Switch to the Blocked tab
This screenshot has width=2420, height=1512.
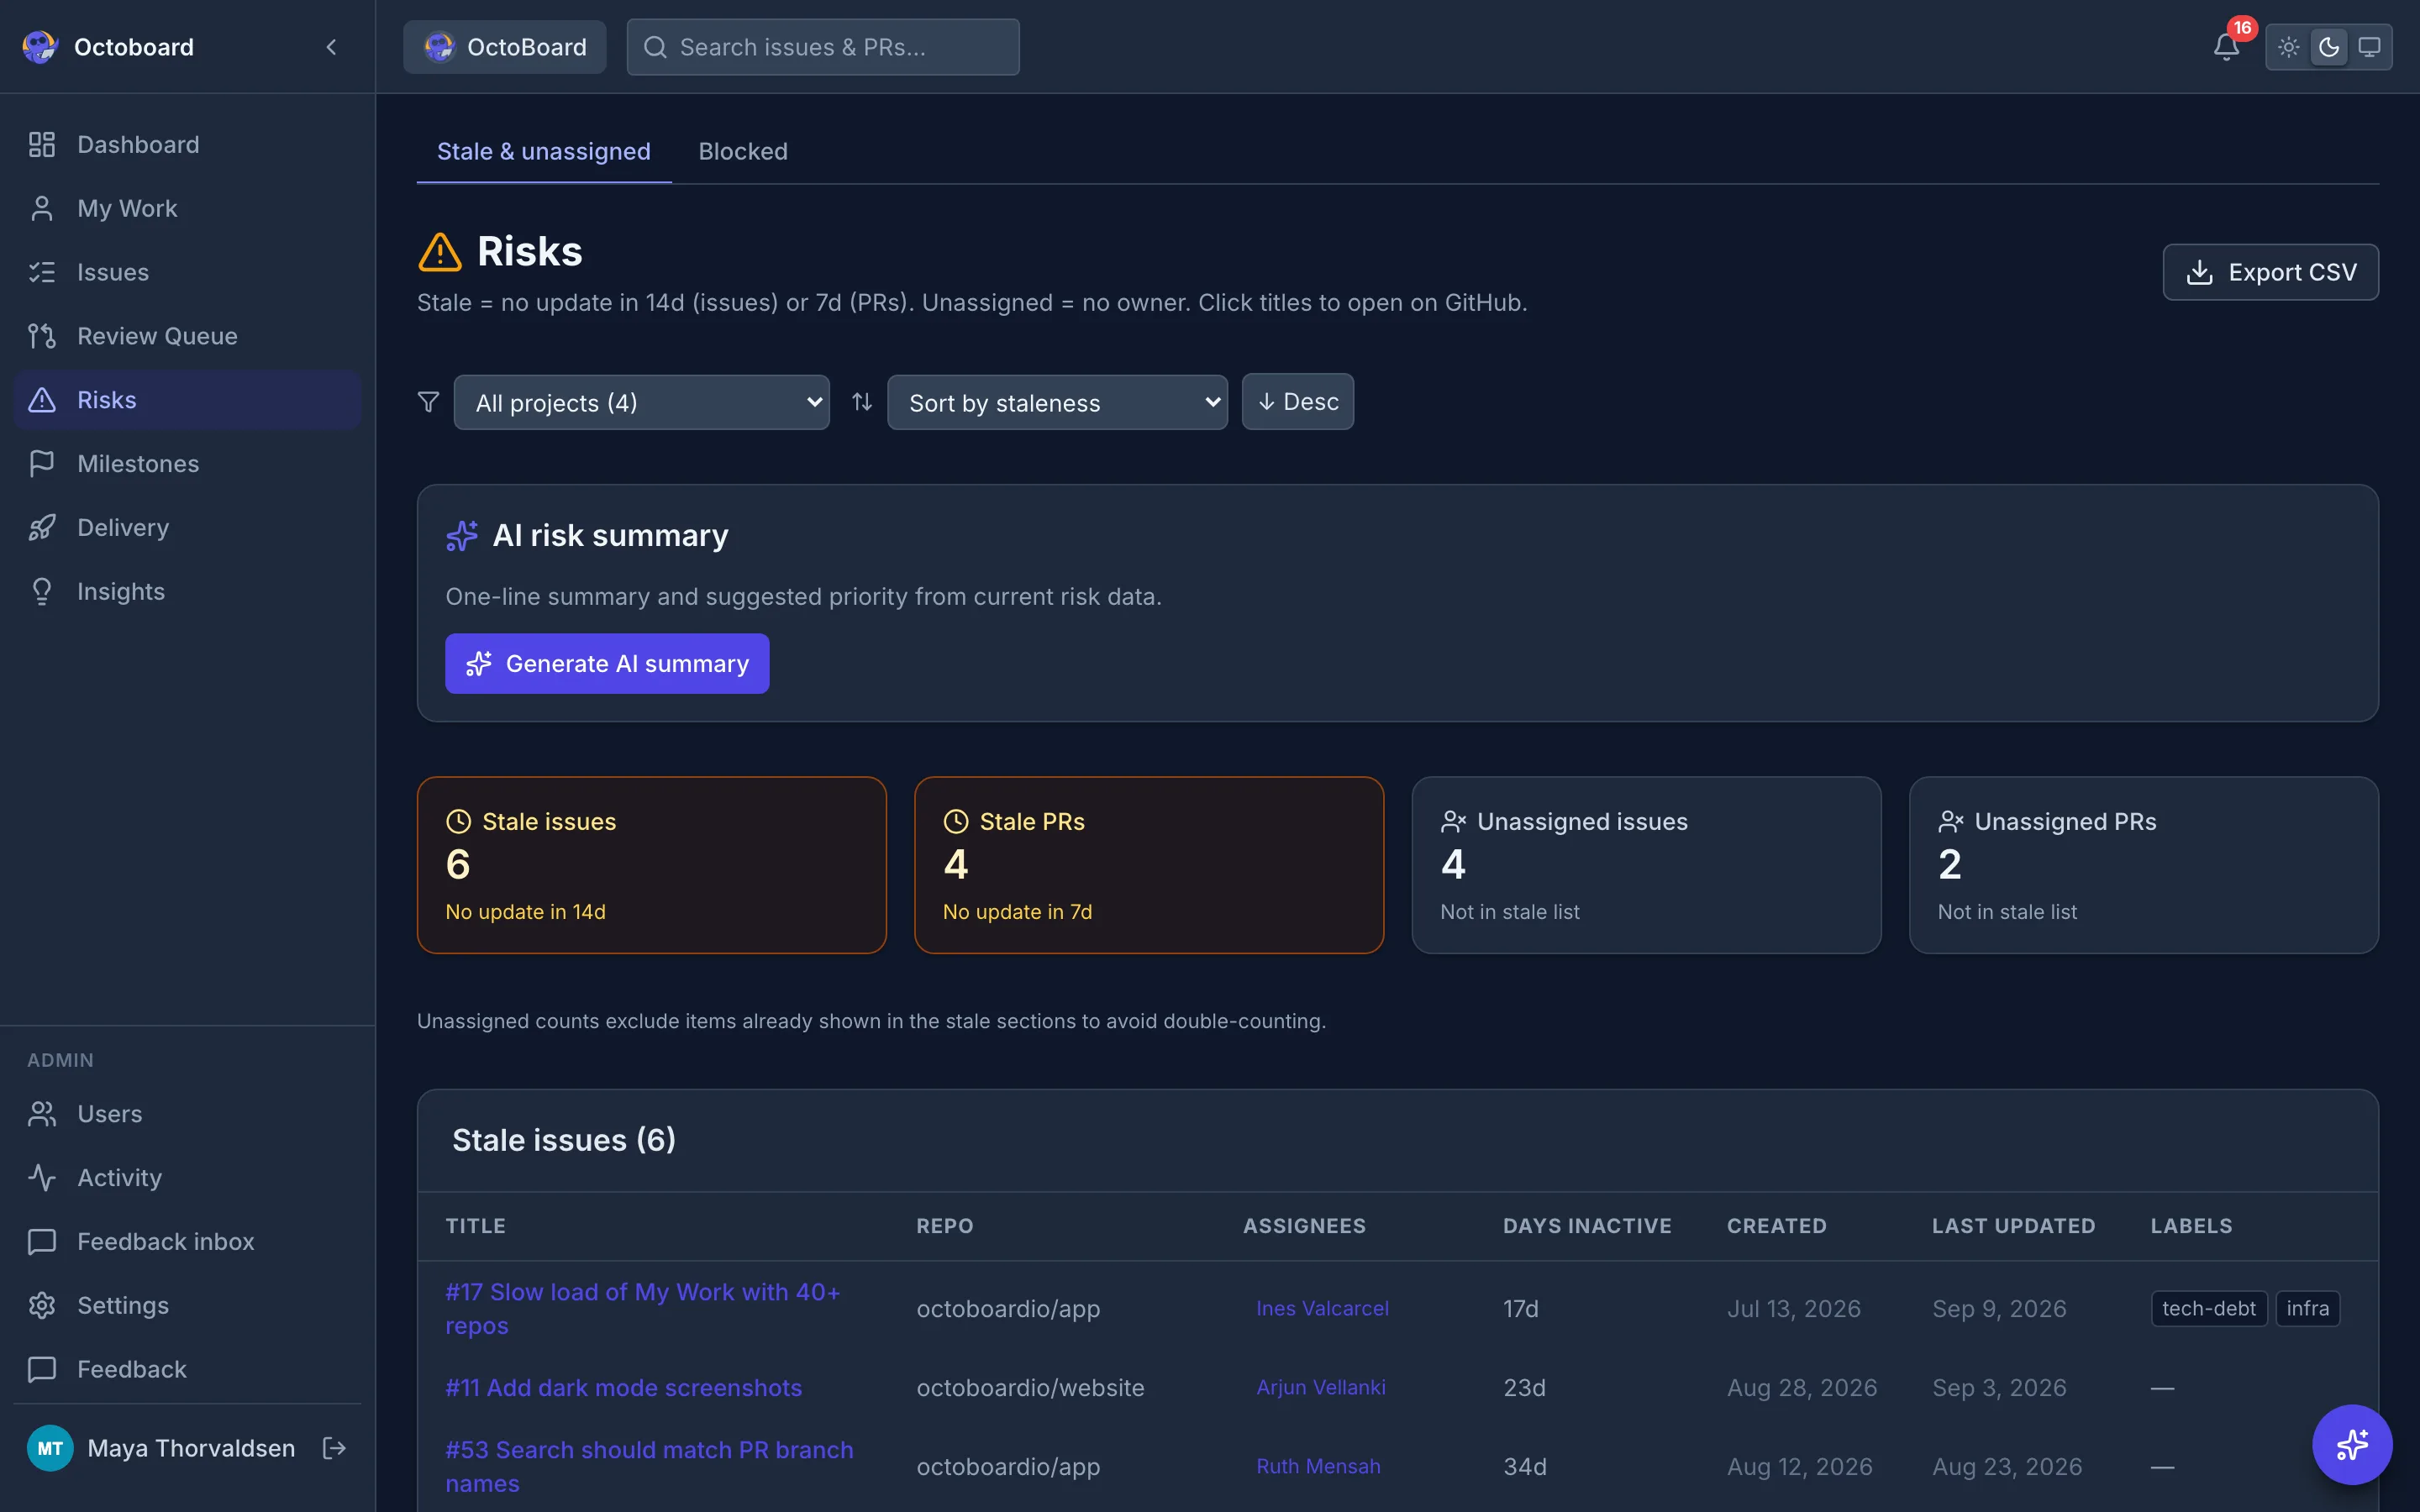pyautogui.click(x=743, y=151)
